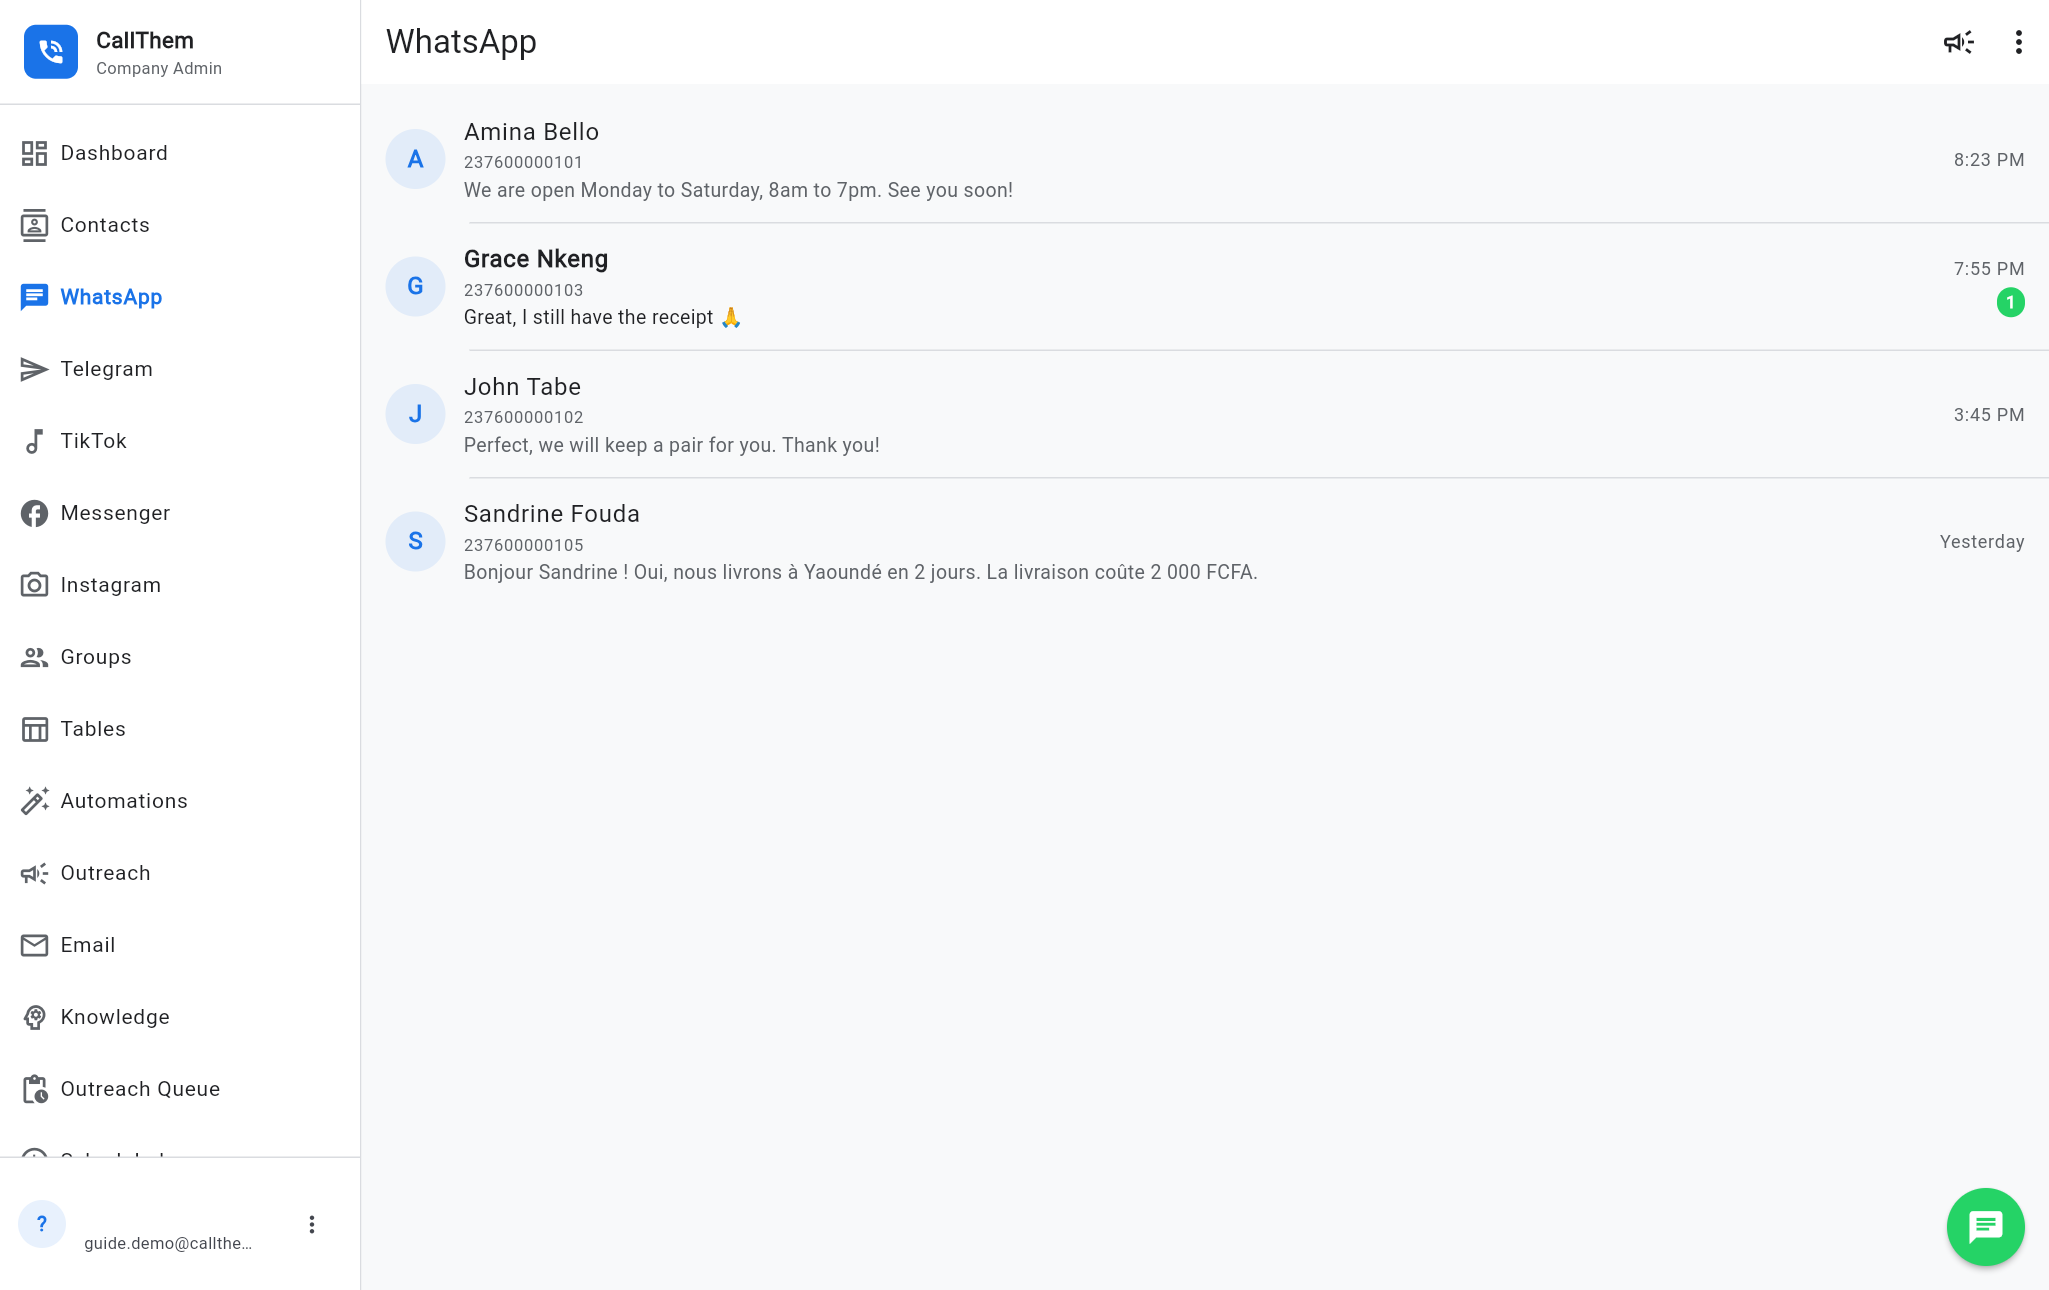Open Amina Bello conversation
The image size is (2049, 1290).
pyautogui.click(x=1205, y=160)
